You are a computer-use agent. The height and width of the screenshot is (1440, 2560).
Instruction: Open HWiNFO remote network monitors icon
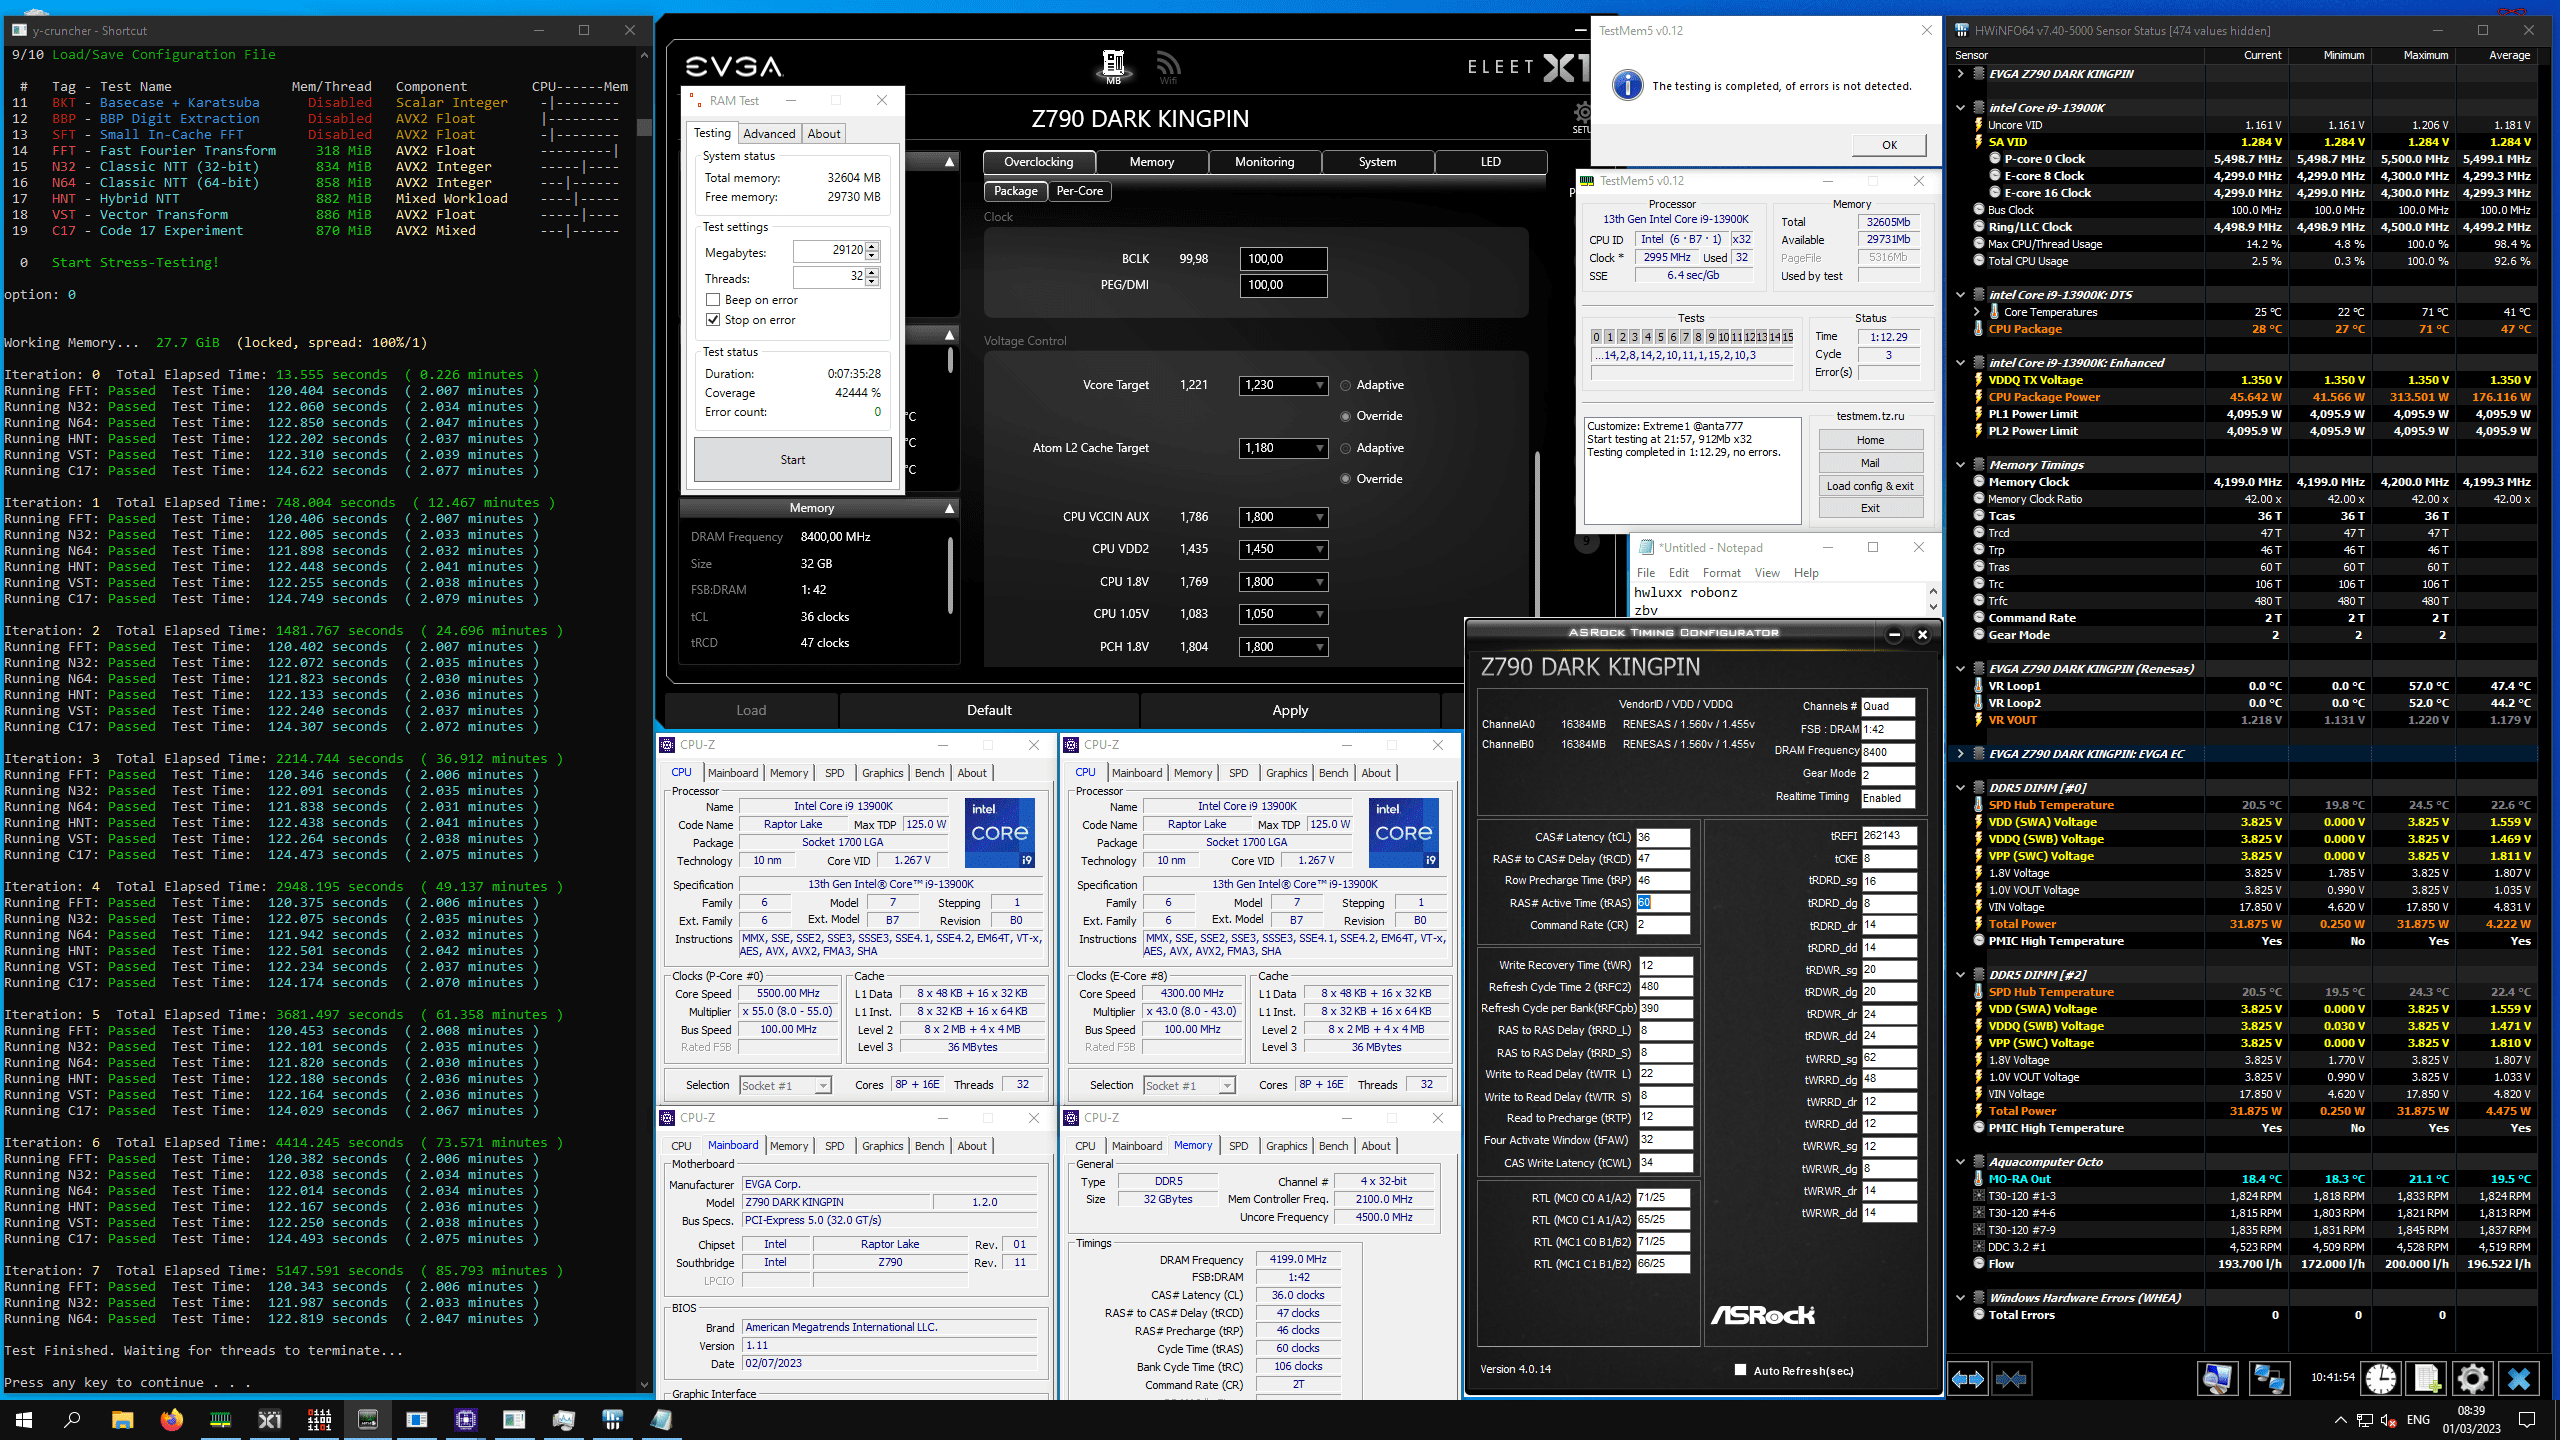coord(2268,1379)
